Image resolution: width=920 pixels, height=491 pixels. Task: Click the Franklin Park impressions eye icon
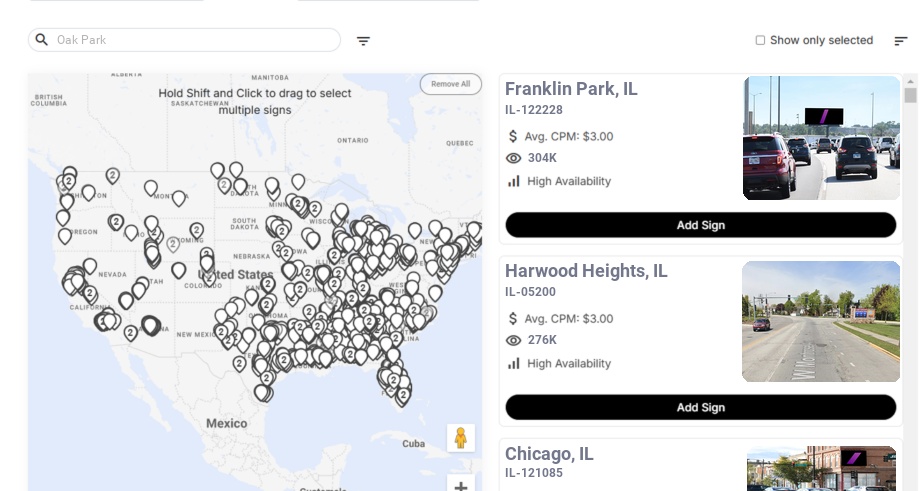pyautogui.click(x=514, y=158)
